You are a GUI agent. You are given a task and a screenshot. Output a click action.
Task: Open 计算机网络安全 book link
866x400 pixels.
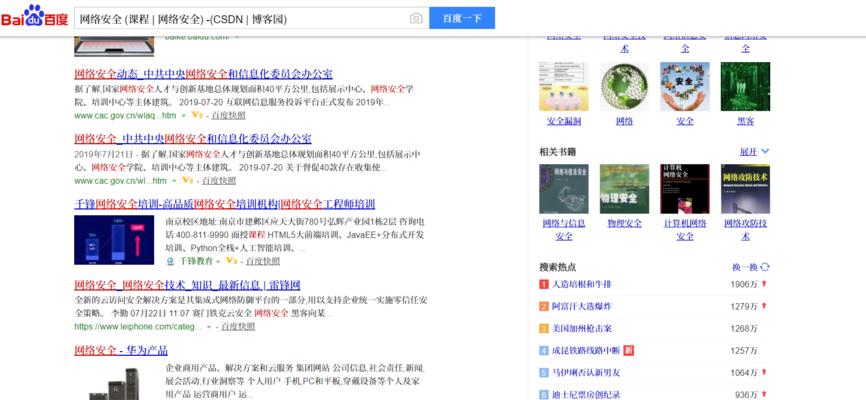point(685,230)
